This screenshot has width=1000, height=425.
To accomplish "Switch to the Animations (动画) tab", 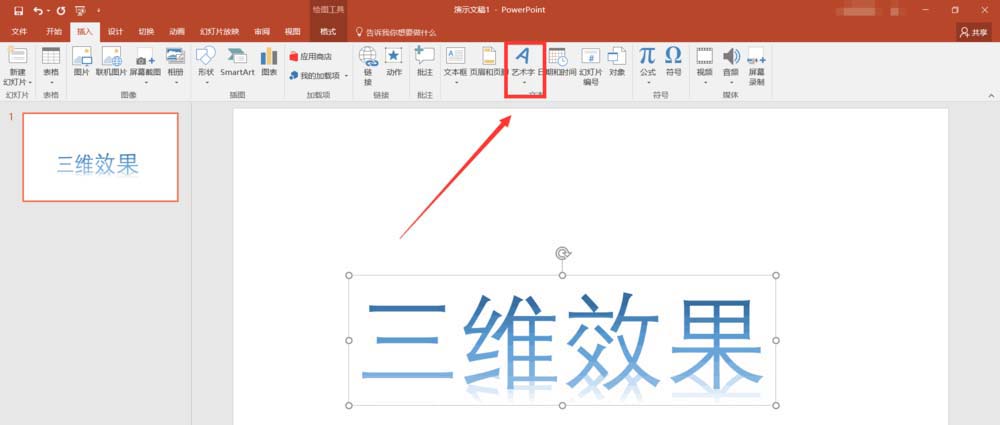I will click(177, 31).
